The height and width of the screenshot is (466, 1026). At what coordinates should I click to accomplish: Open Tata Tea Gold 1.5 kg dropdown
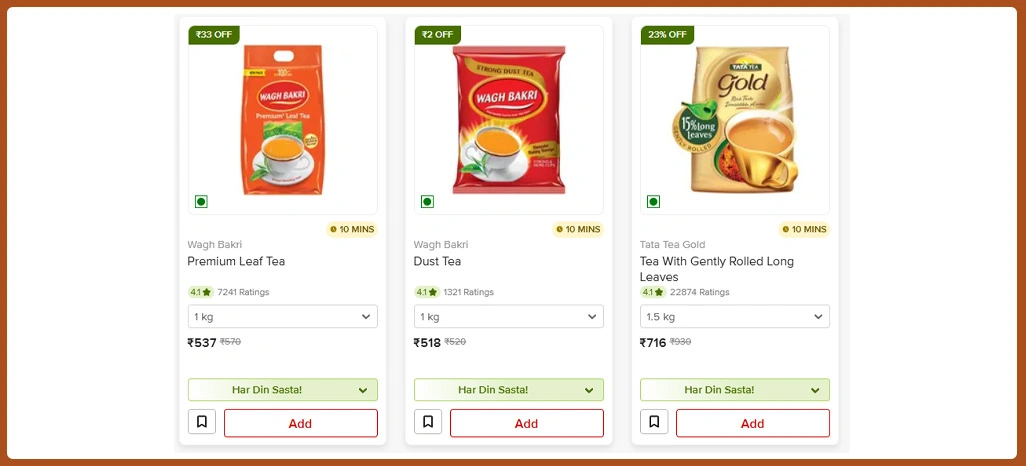[x=735, y=317]
